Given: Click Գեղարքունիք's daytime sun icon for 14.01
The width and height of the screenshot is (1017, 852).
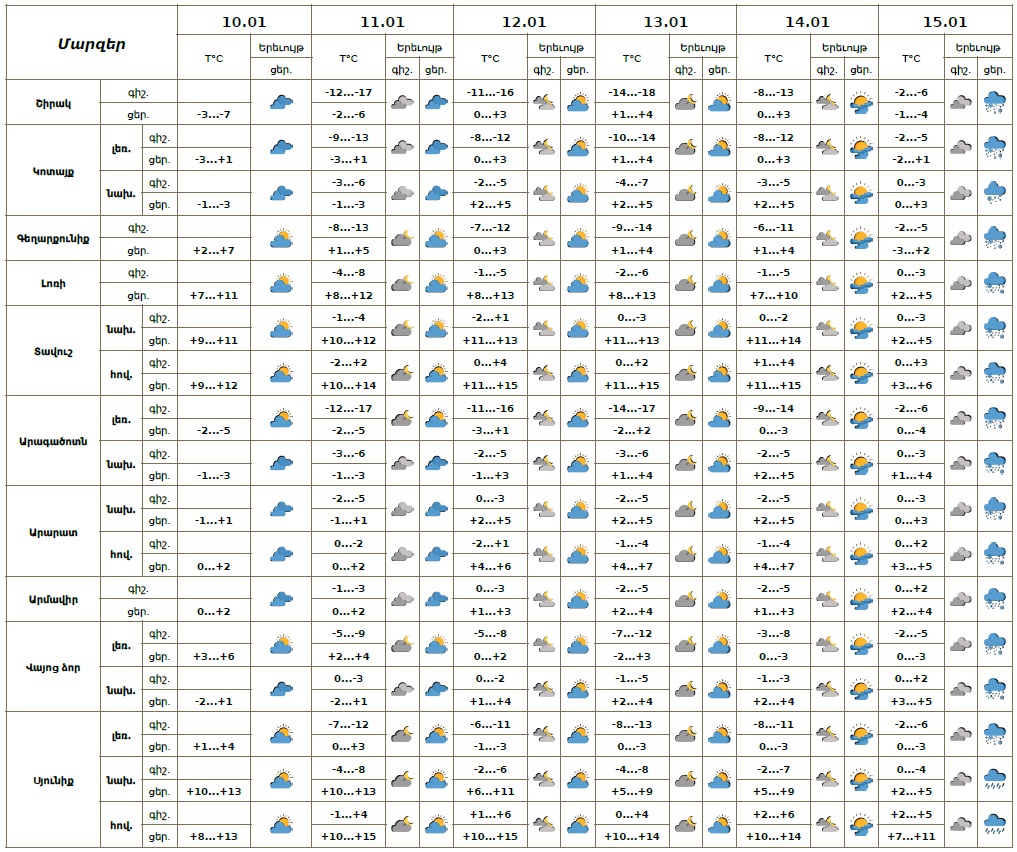Looking at the screenshot, I should (860, 238).
